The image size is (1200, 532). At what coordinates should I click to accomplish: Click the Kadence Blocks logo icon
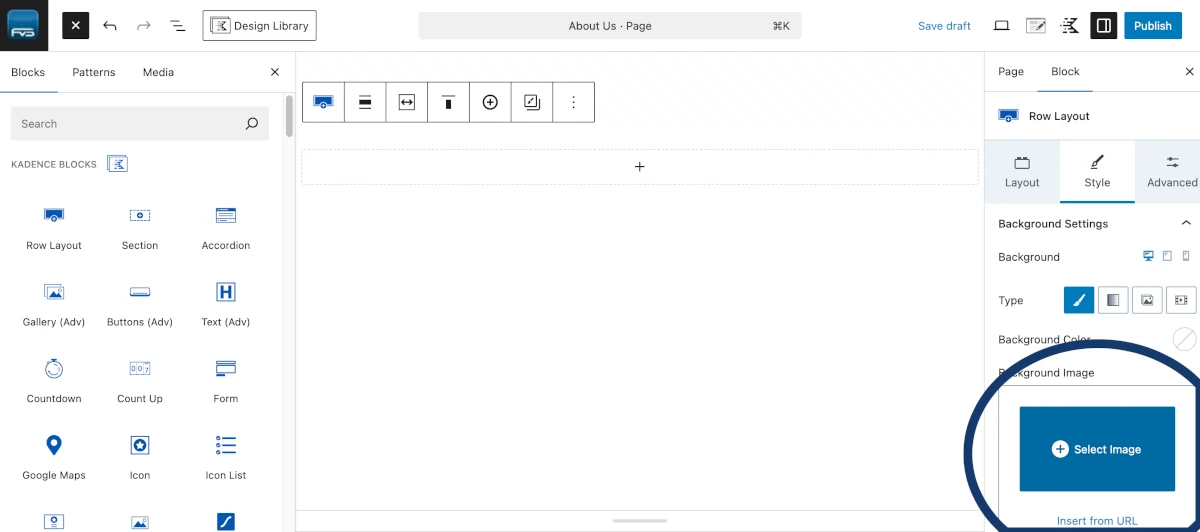point(117,164)
